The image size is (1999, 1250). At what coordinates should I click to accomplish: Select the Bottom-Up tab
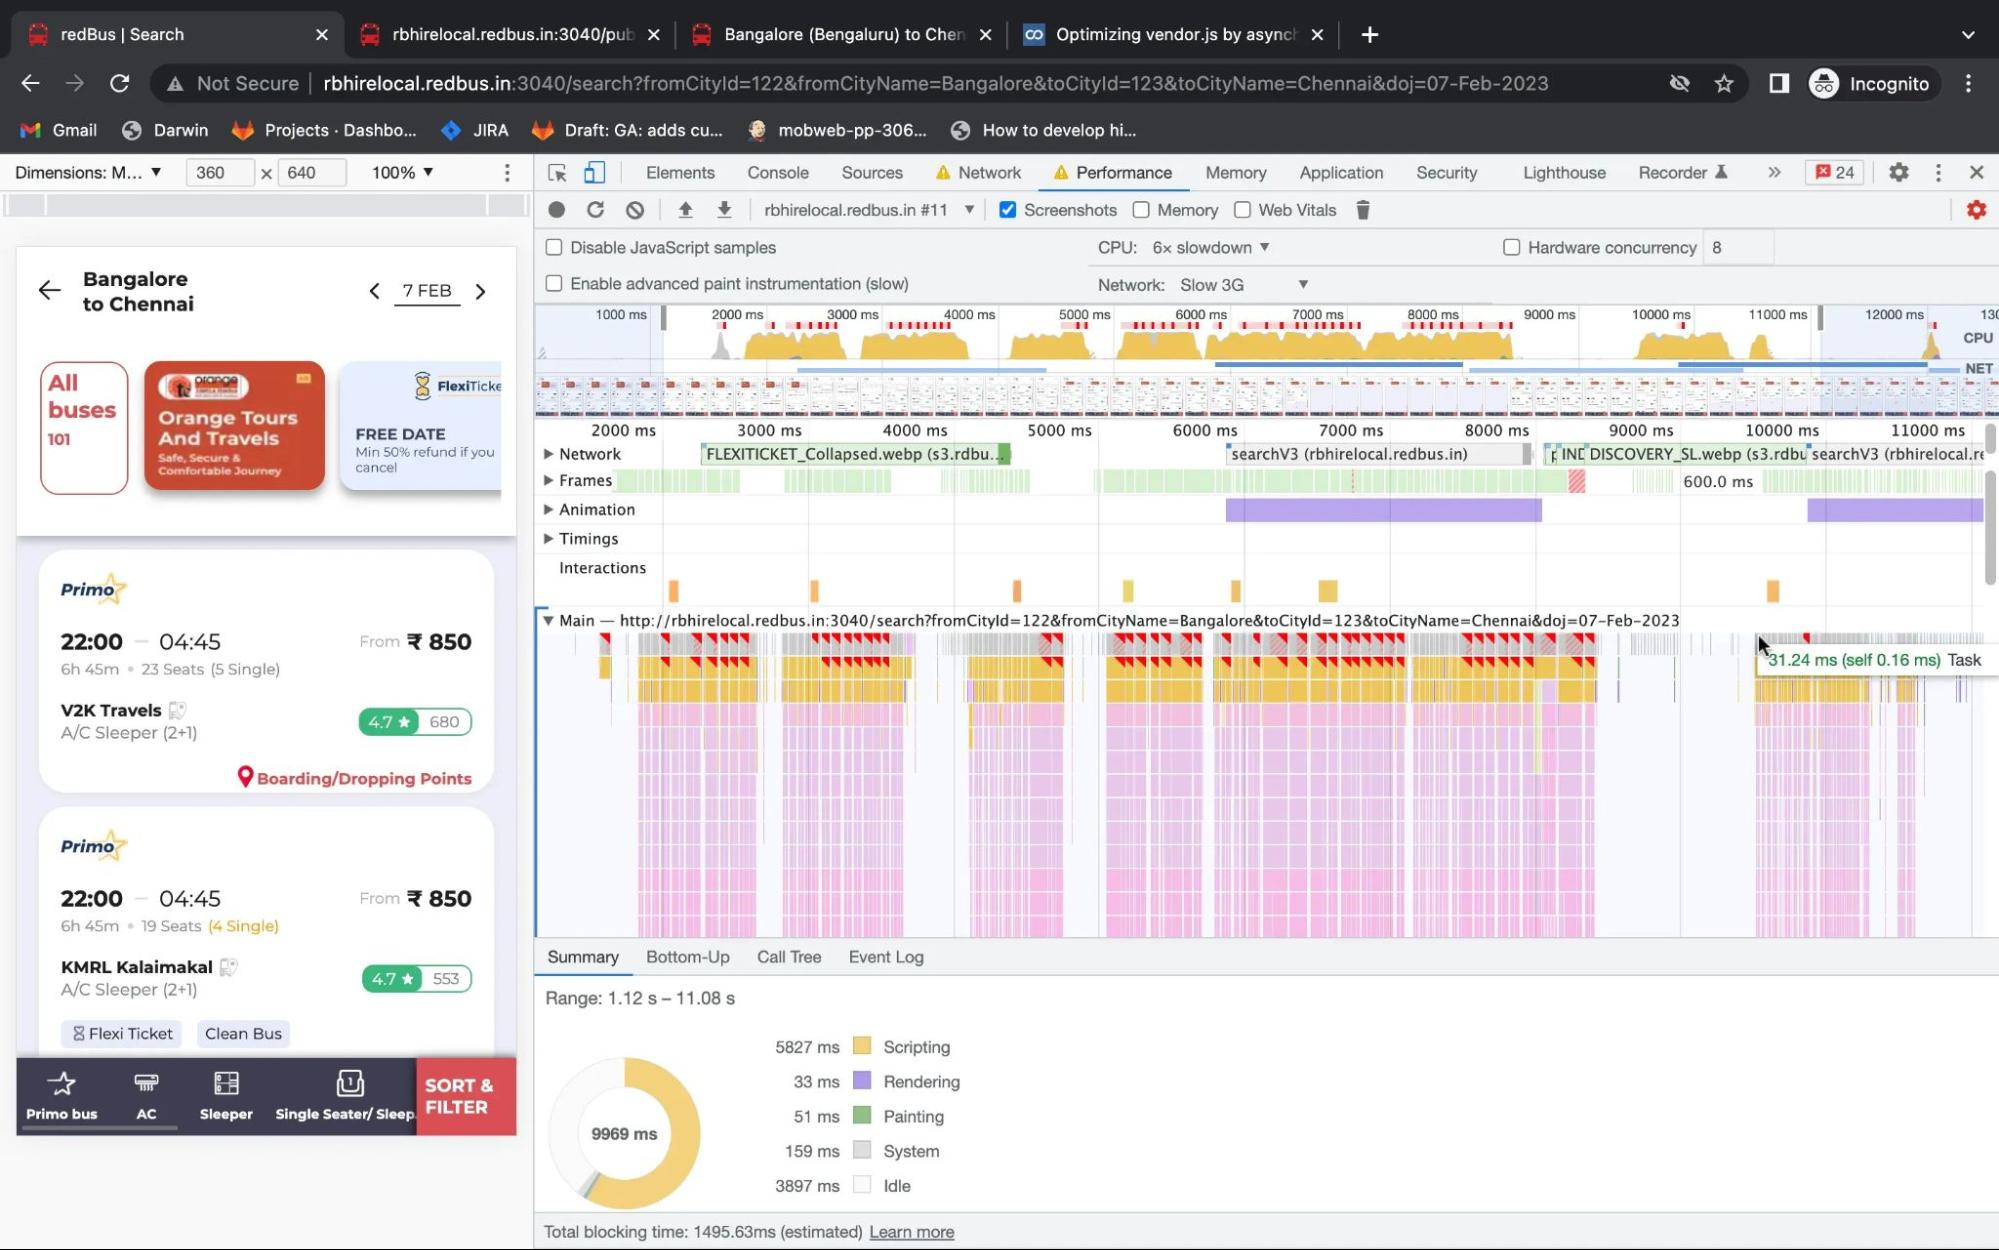688,956
